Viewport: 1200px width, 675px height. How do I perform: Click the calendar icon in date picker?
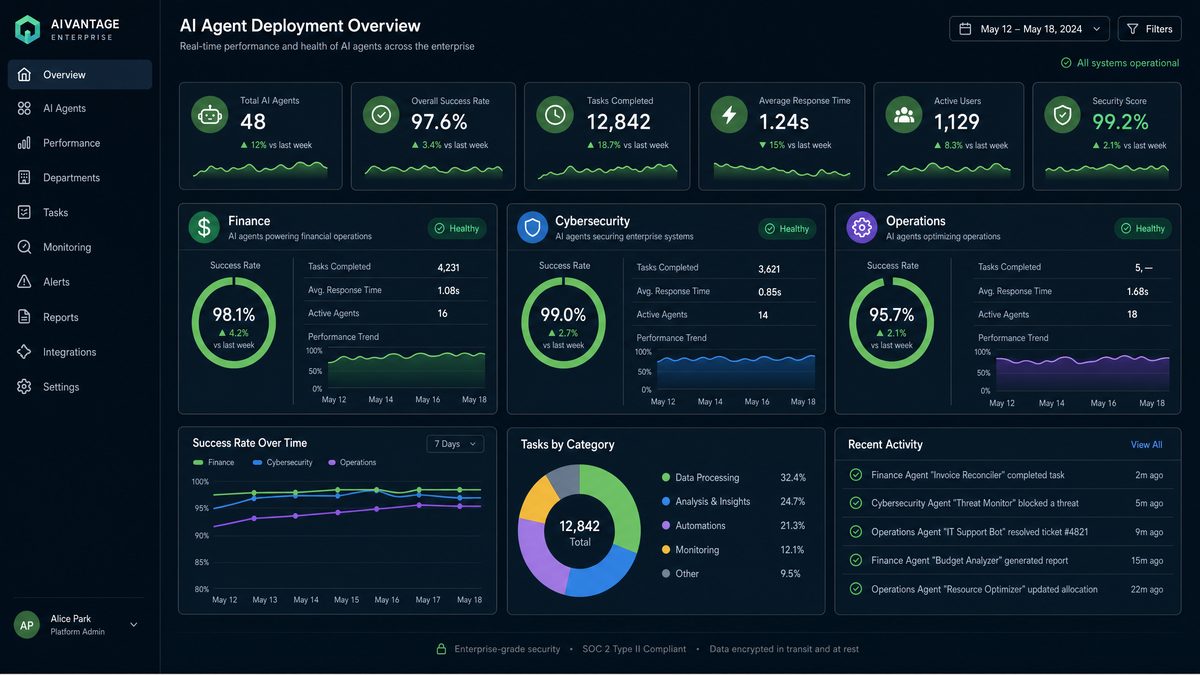click(965, 29)
